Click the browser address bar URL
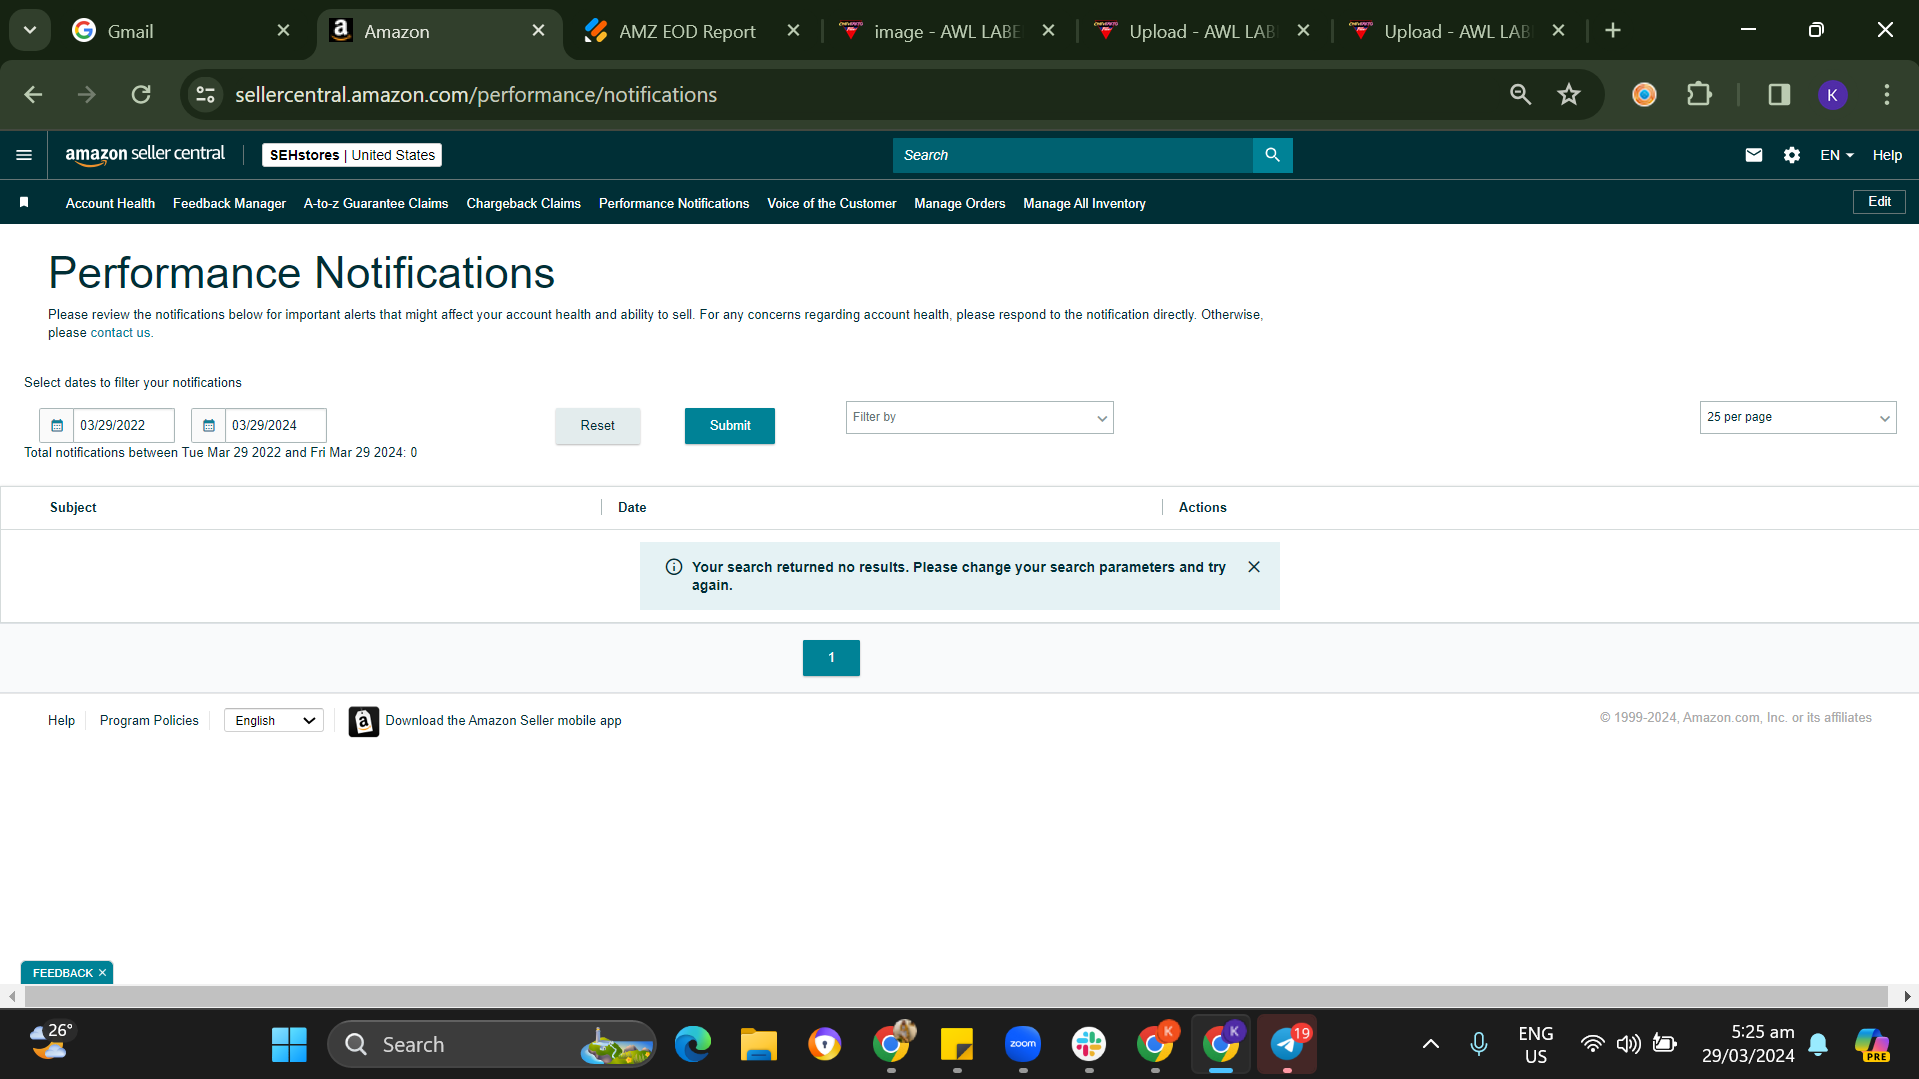1919x1079 pixels. point(476,95)
